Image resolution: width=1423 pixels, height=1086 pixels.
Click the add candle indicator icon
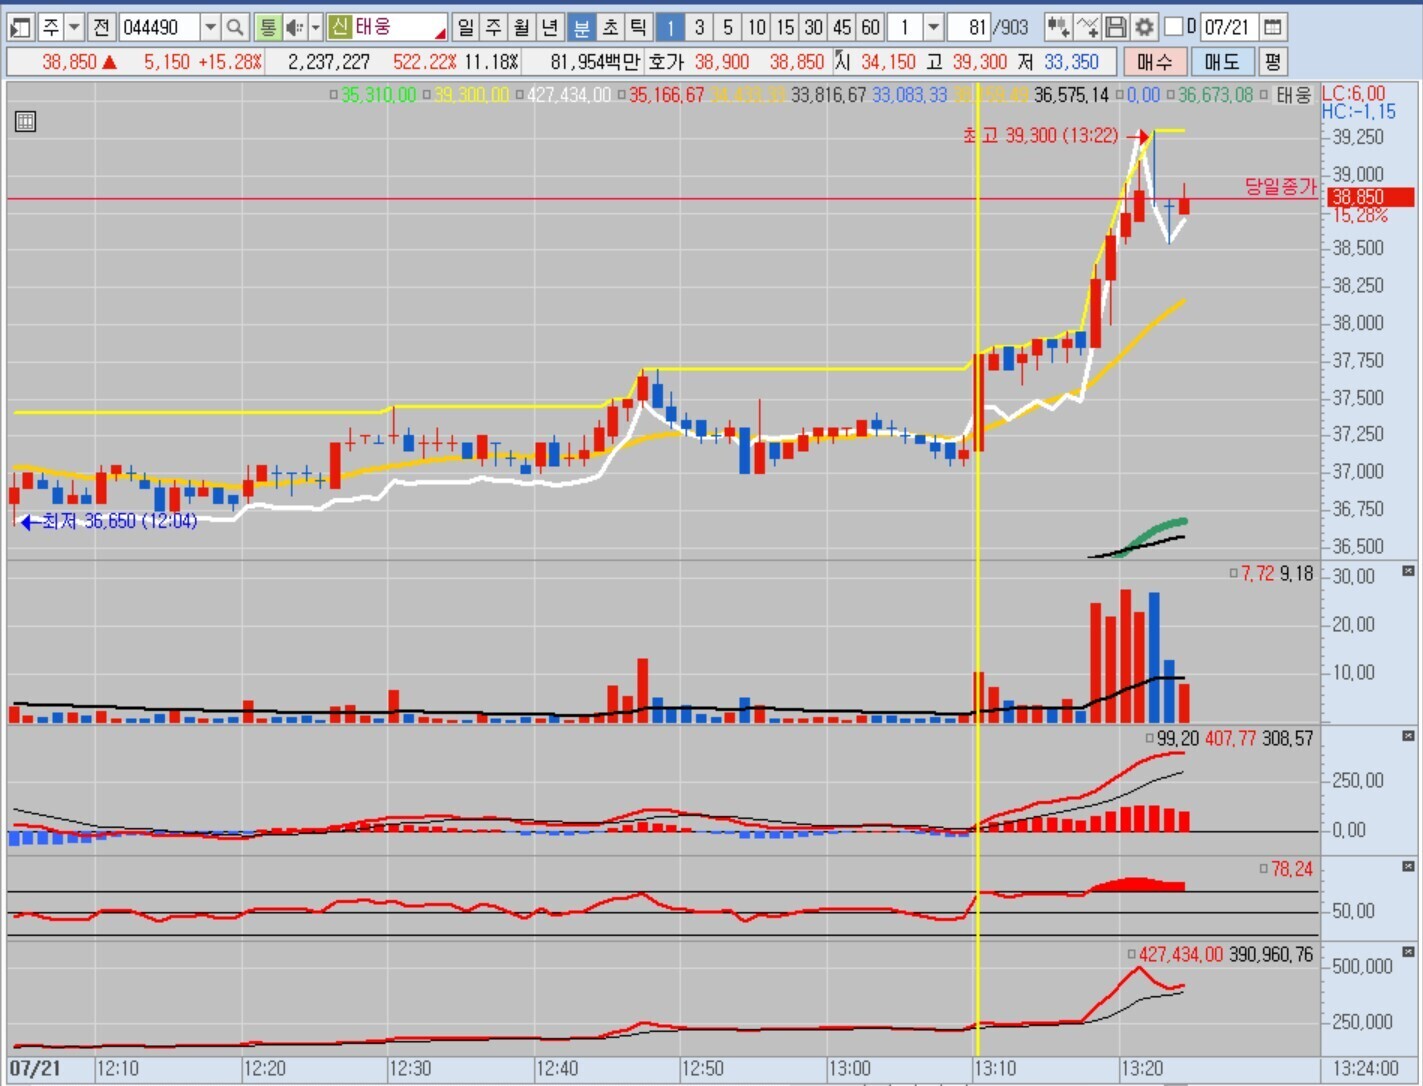1058,27
